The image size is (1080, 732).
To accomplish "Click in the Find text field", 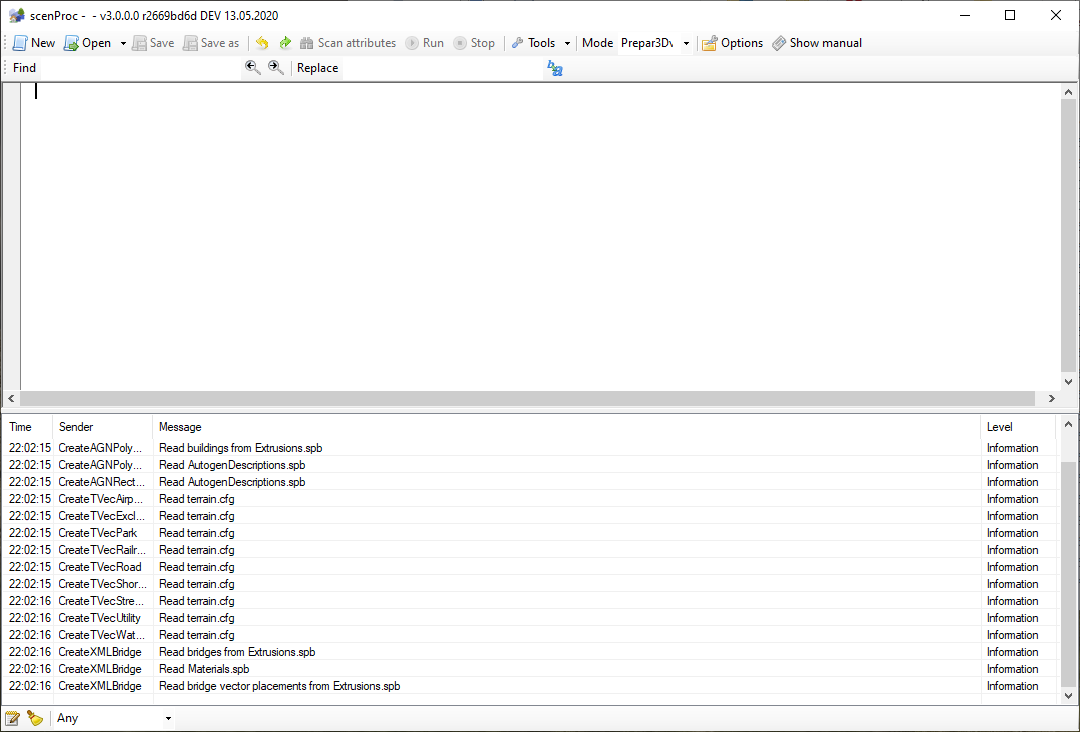I will pos(140,67).
